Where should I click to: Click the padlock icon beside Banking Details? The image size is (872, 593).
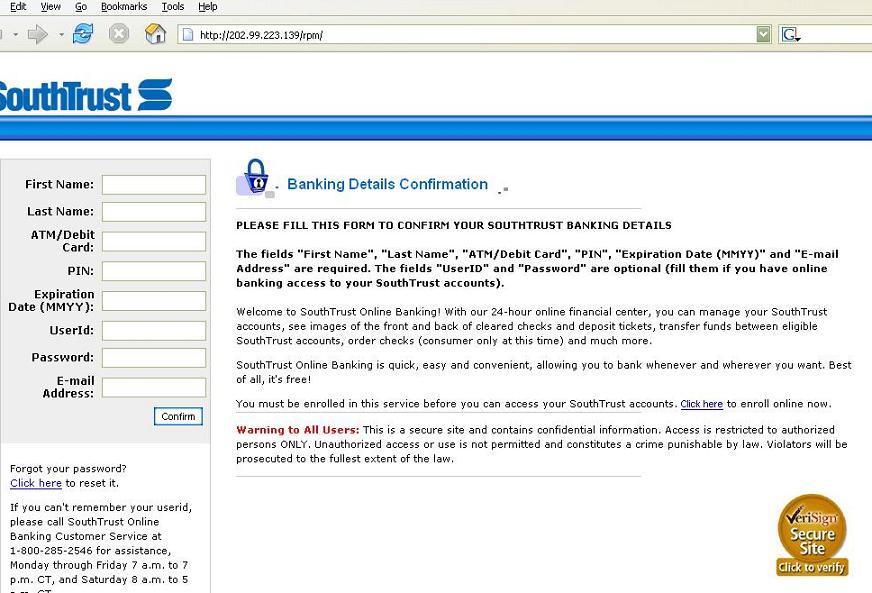(x=254, y=178)
